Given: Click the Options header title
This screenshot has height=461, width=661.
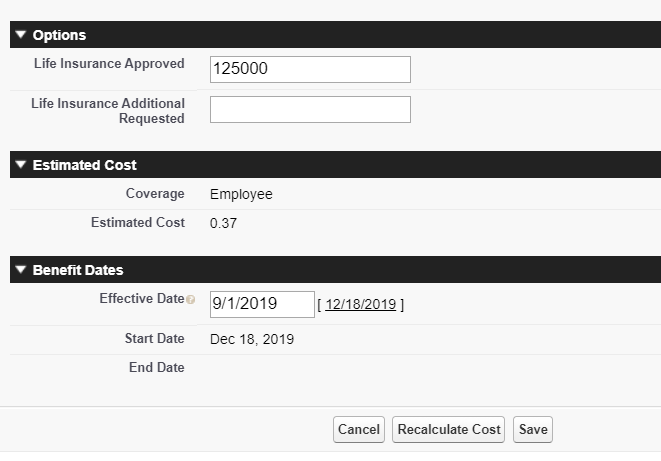Looking at the screenshot, I should 59,35.
